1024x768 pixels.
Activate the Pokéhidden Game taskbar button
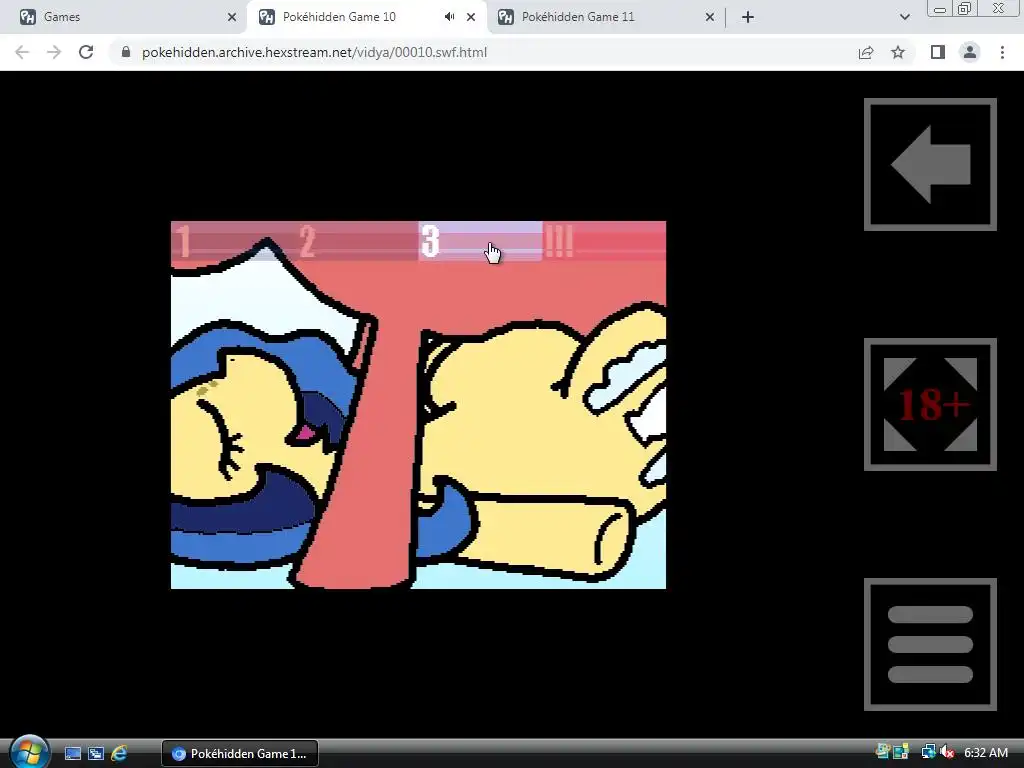[240, 754]
